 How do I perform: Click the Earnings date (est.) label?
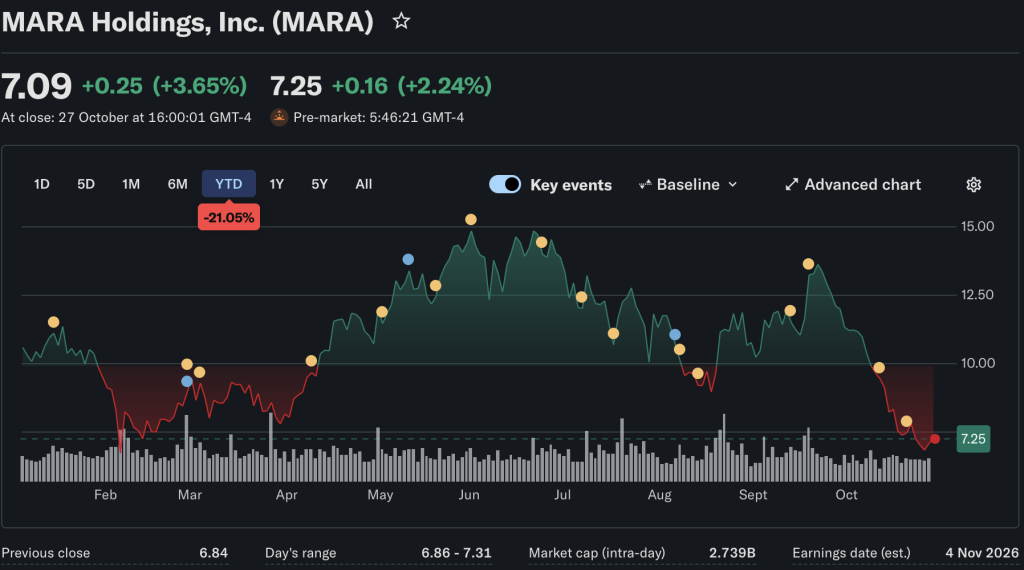point(851,553)
